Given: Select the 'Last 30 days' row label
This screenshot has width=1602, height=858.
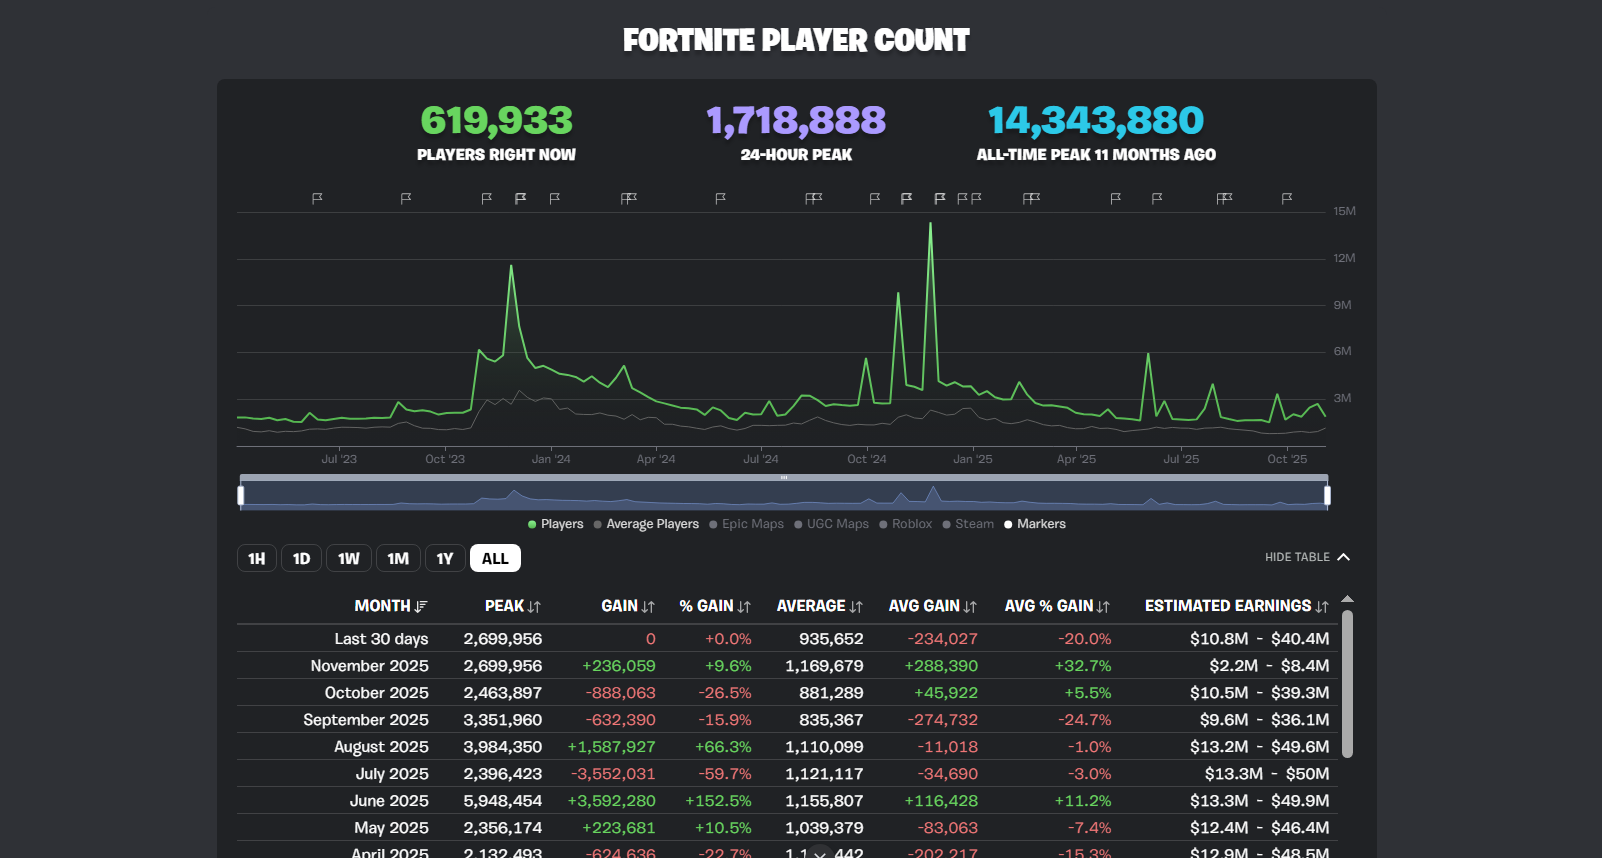Looking at the screenshot, I should pyautogui.click(x=381, y=639).
